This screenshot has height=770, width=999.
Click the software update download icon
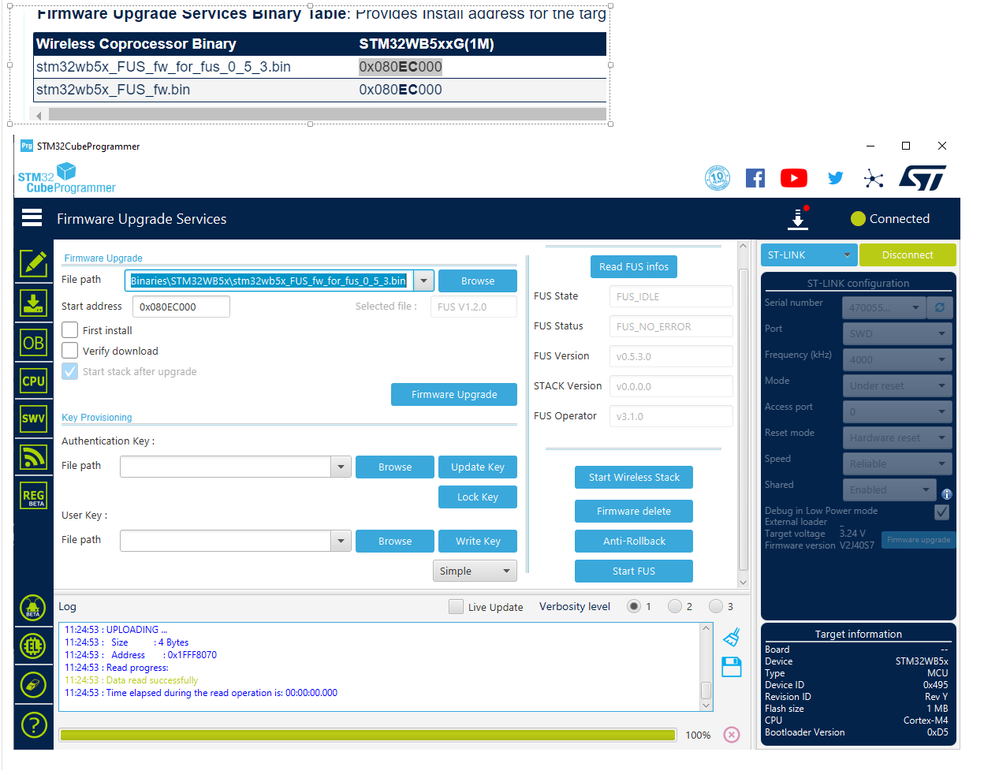click(798, 218)
